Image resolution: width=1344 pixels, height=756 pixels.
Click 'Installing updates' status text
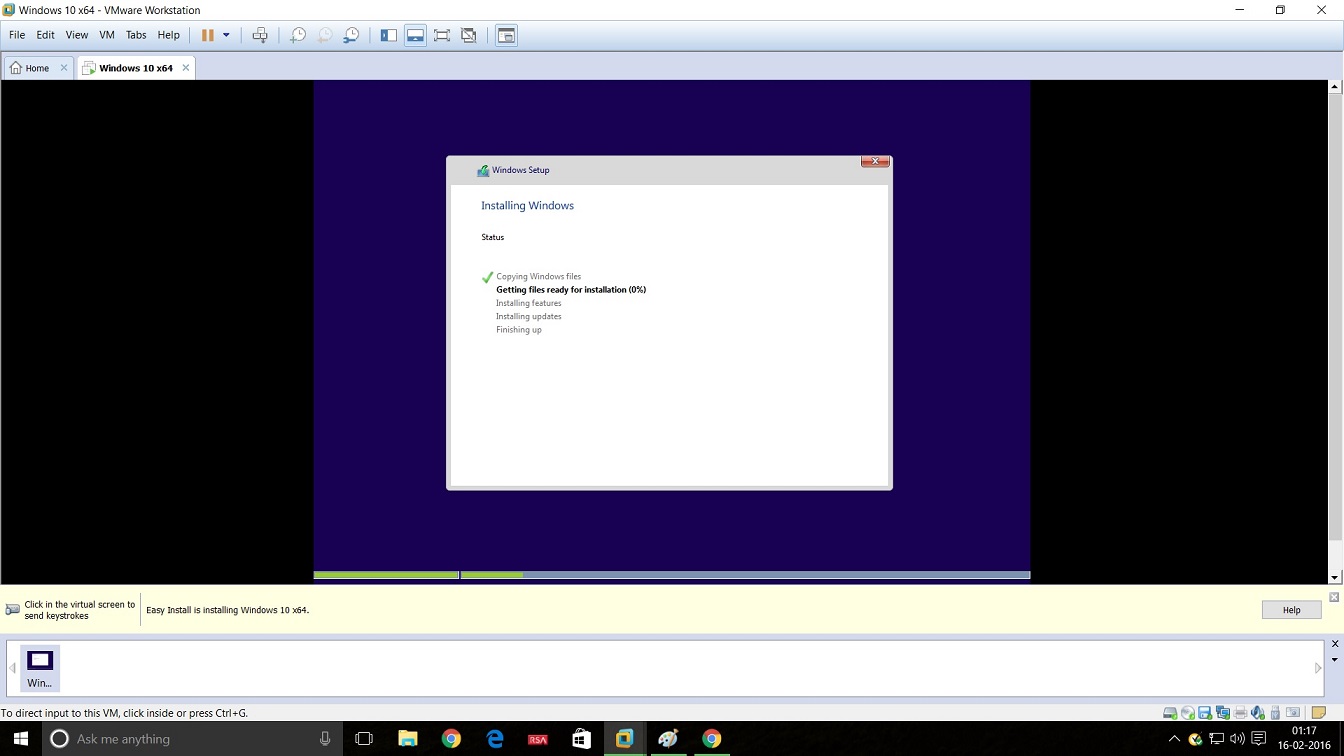528,316
